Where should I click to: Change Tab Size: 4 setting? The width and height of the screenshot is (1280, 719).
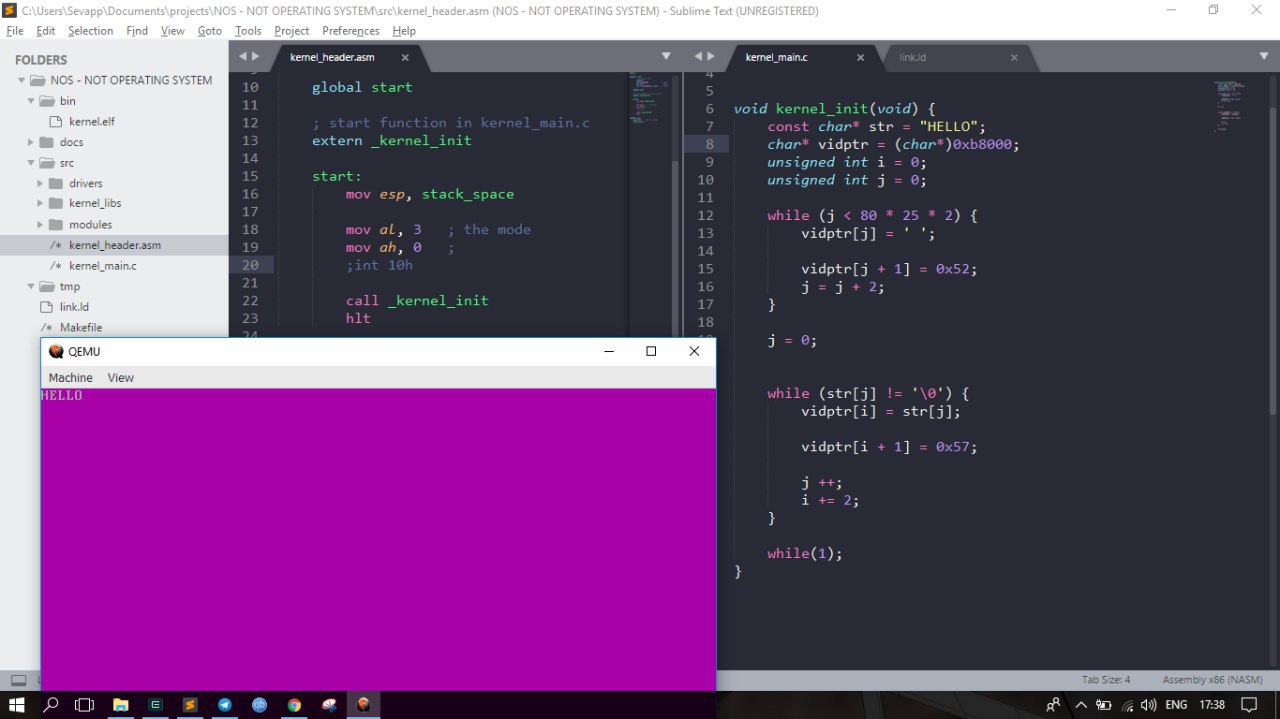pos(1106,680)
